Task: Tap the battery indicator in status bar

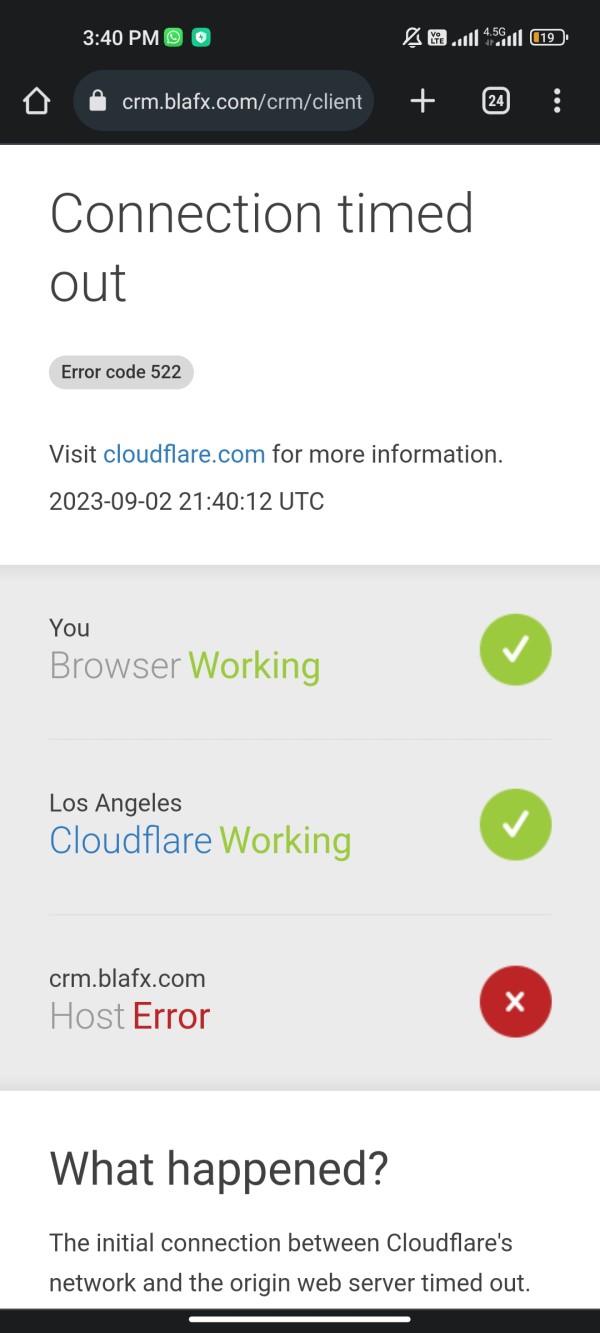Action: [x=549, y=38]
